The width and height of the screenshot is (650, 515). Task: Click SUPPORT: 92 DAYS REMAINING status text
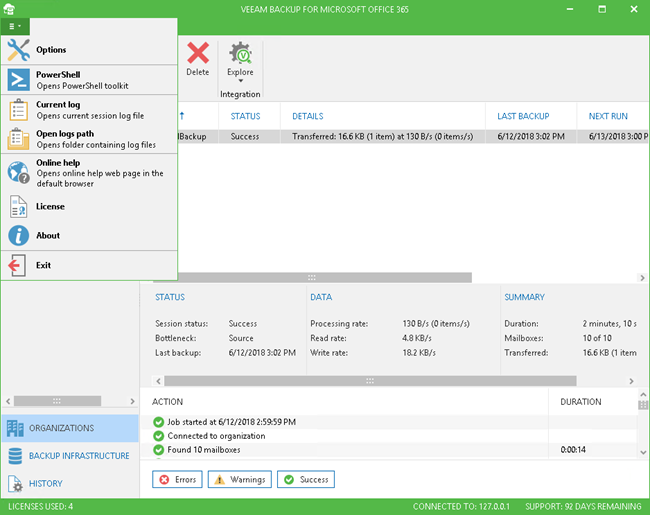[x=583, y=507]
